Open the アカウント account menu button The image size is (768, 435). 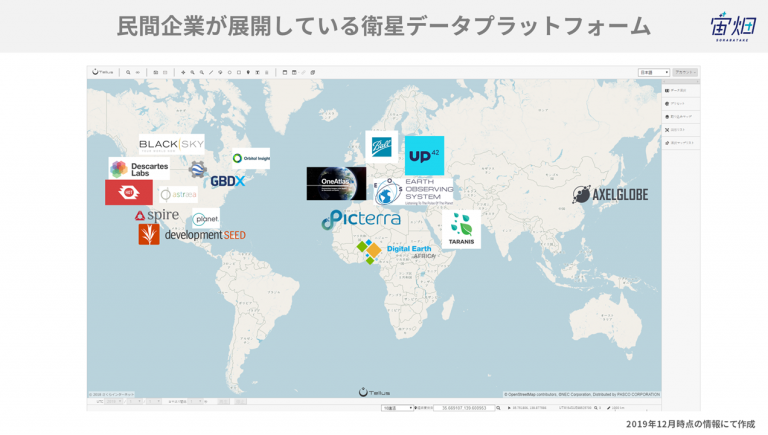tap(685, 72)
